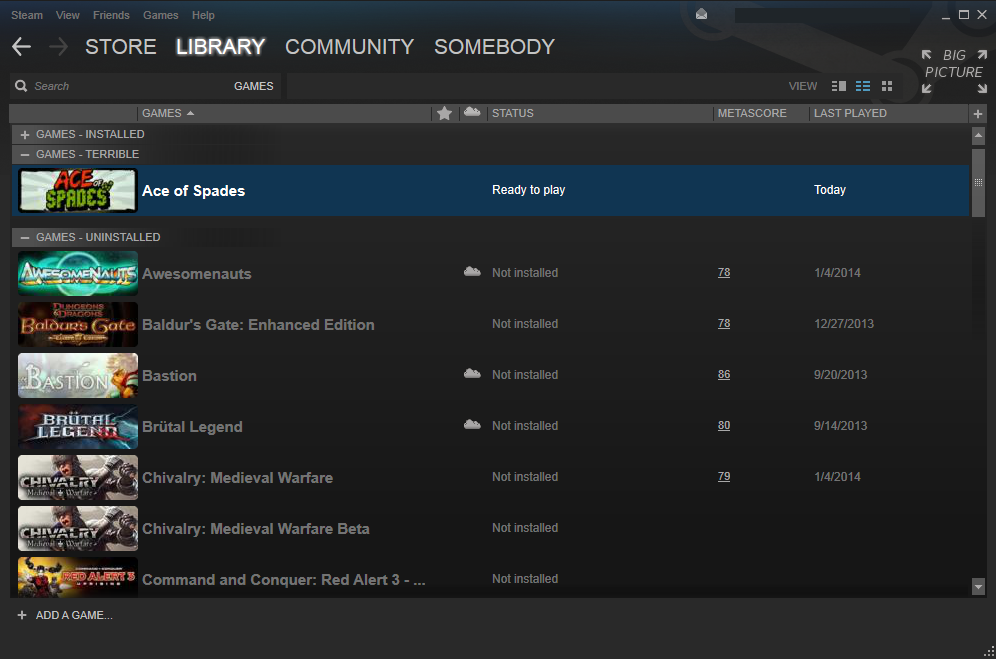
Task: Select Command and Conquer: Red Alert 3 title
Action: click(283, 580)
